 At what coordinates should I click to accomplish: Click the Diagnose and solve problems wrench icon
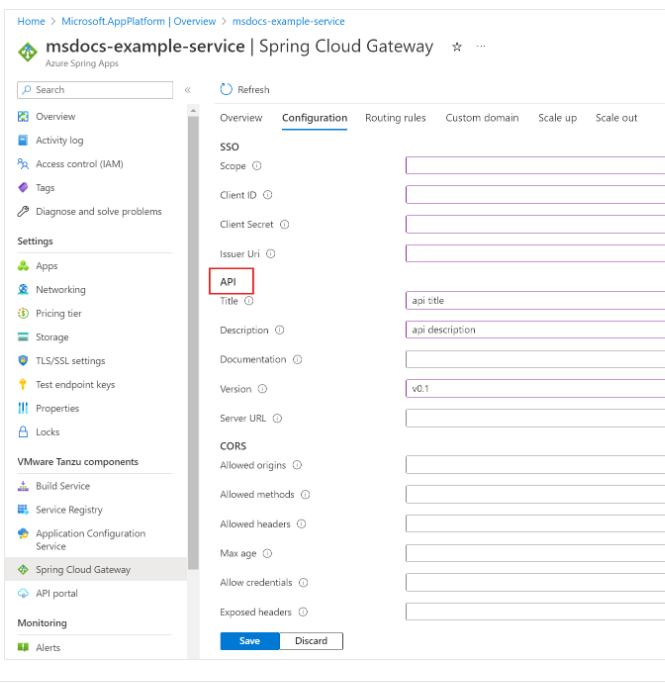pos(23,211)
